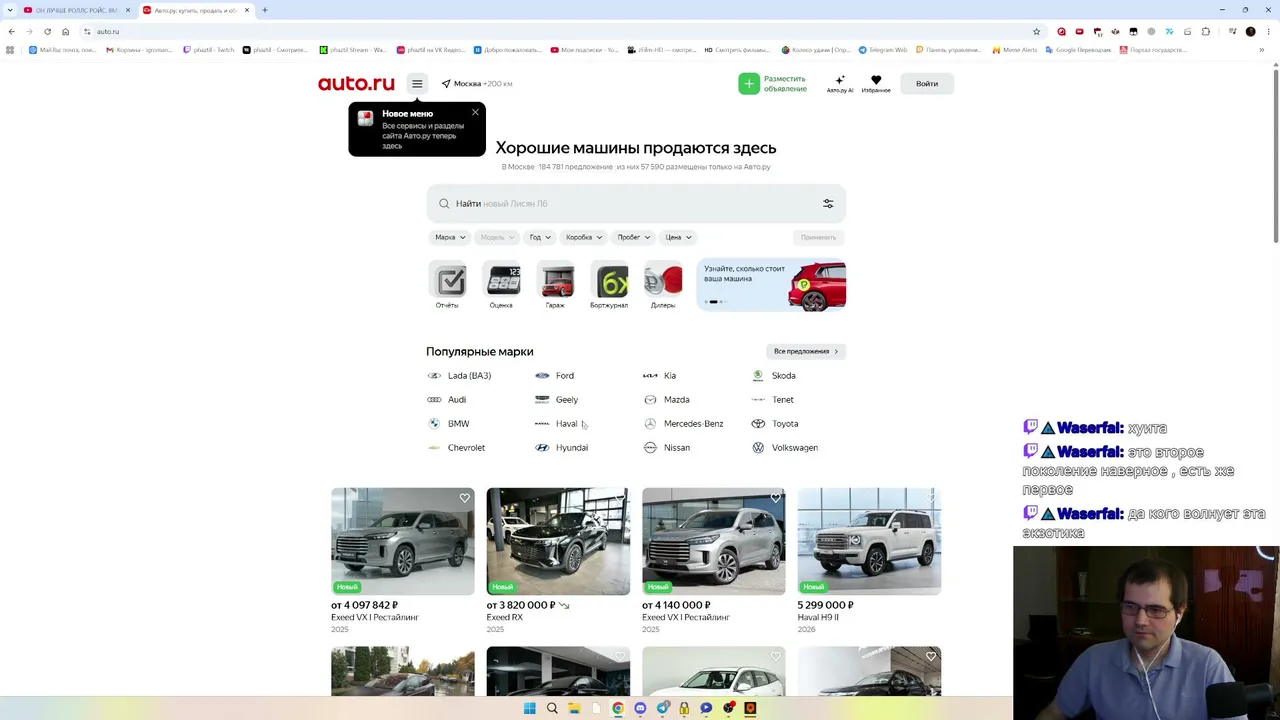
Task: Click the green plus 'Разместить объявление' icon
Action: (x=749, y=84)
